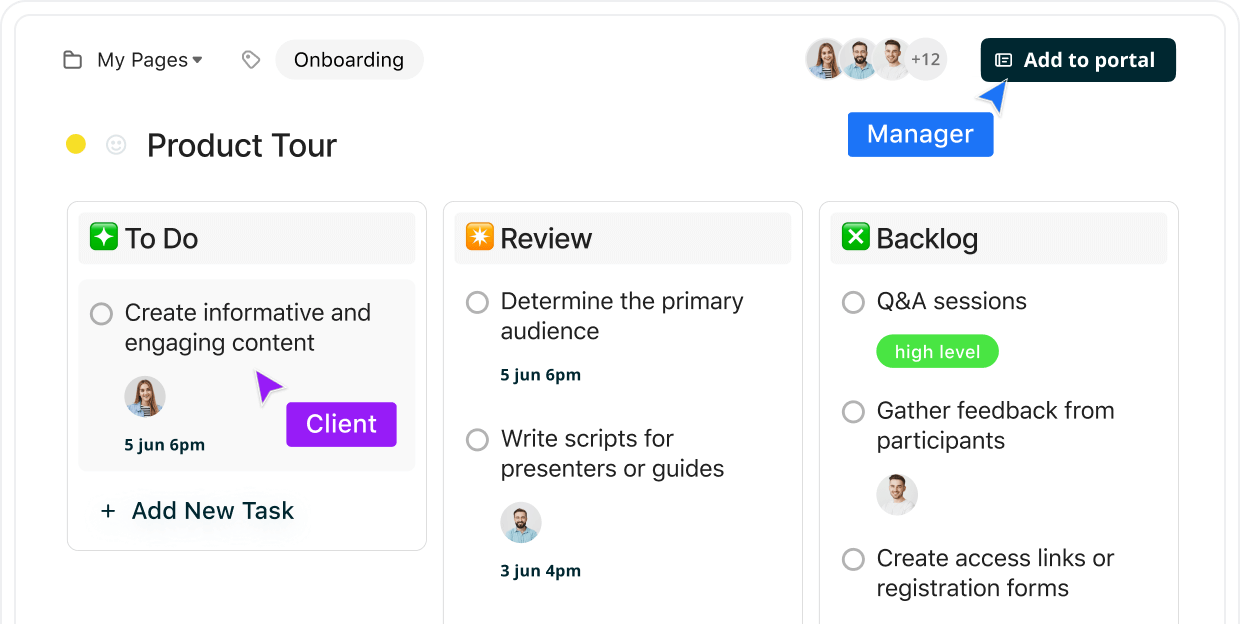Viewport: 1240px width, 624px height.
Task: Open the My Pages dropdown
Action: point(150,60)
